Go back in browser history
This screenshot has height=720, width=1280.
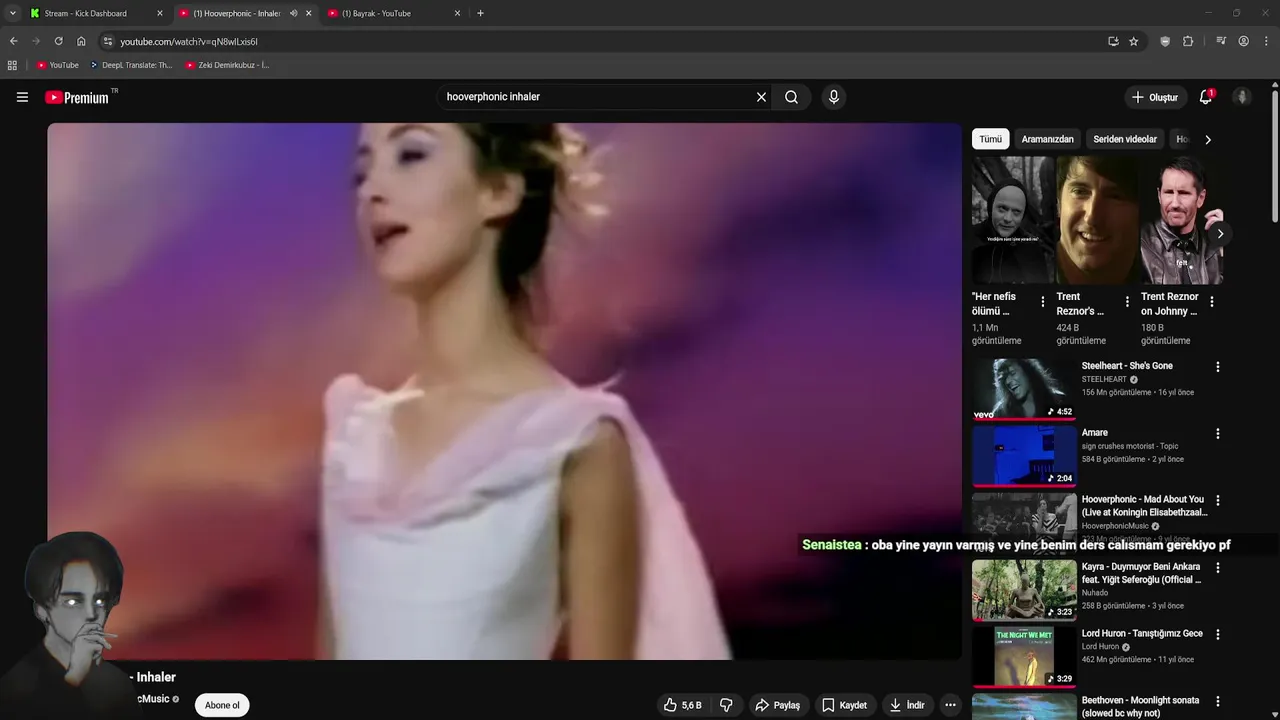(x=13, y=41)
